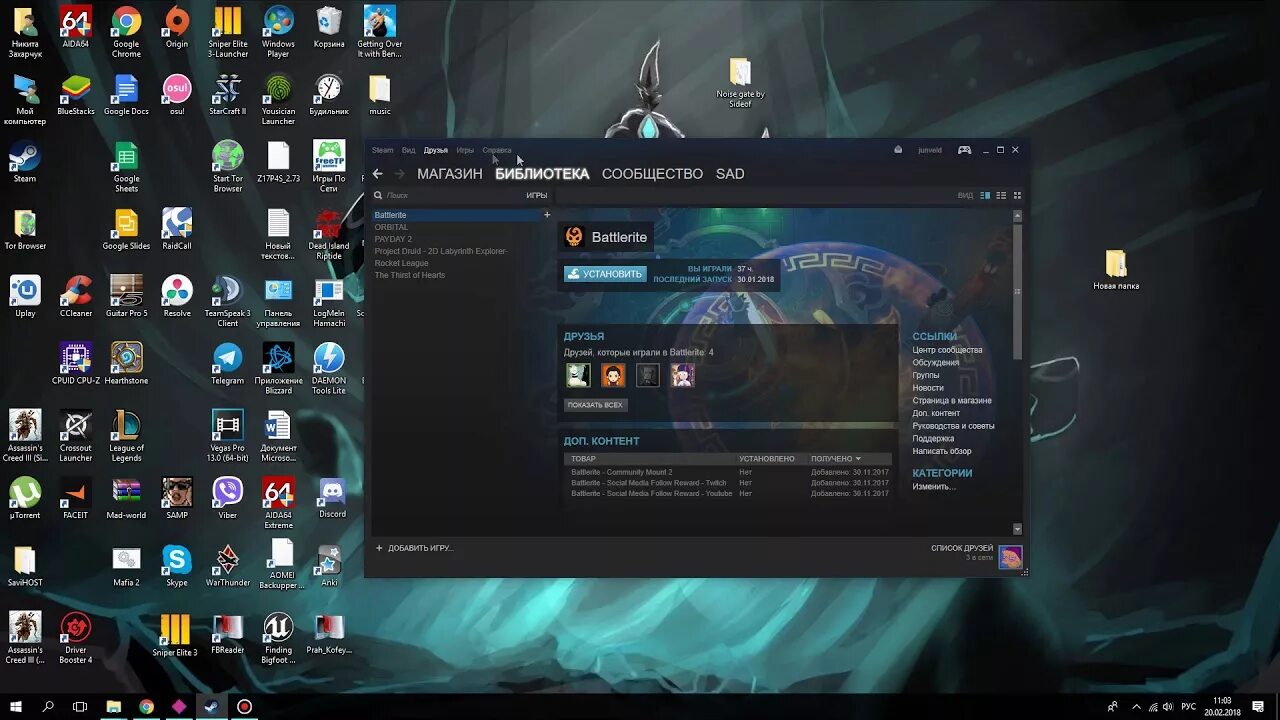Switch to the БИБЛИОТЕКА tab

pos(542,174)
